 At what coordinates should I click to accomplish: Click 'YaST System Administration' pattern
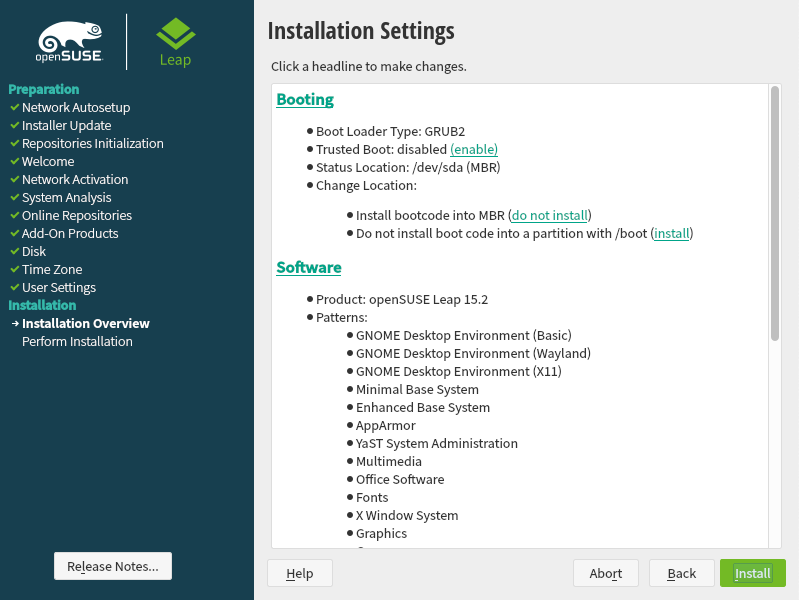pyautogui.click(x=437, y=444)
